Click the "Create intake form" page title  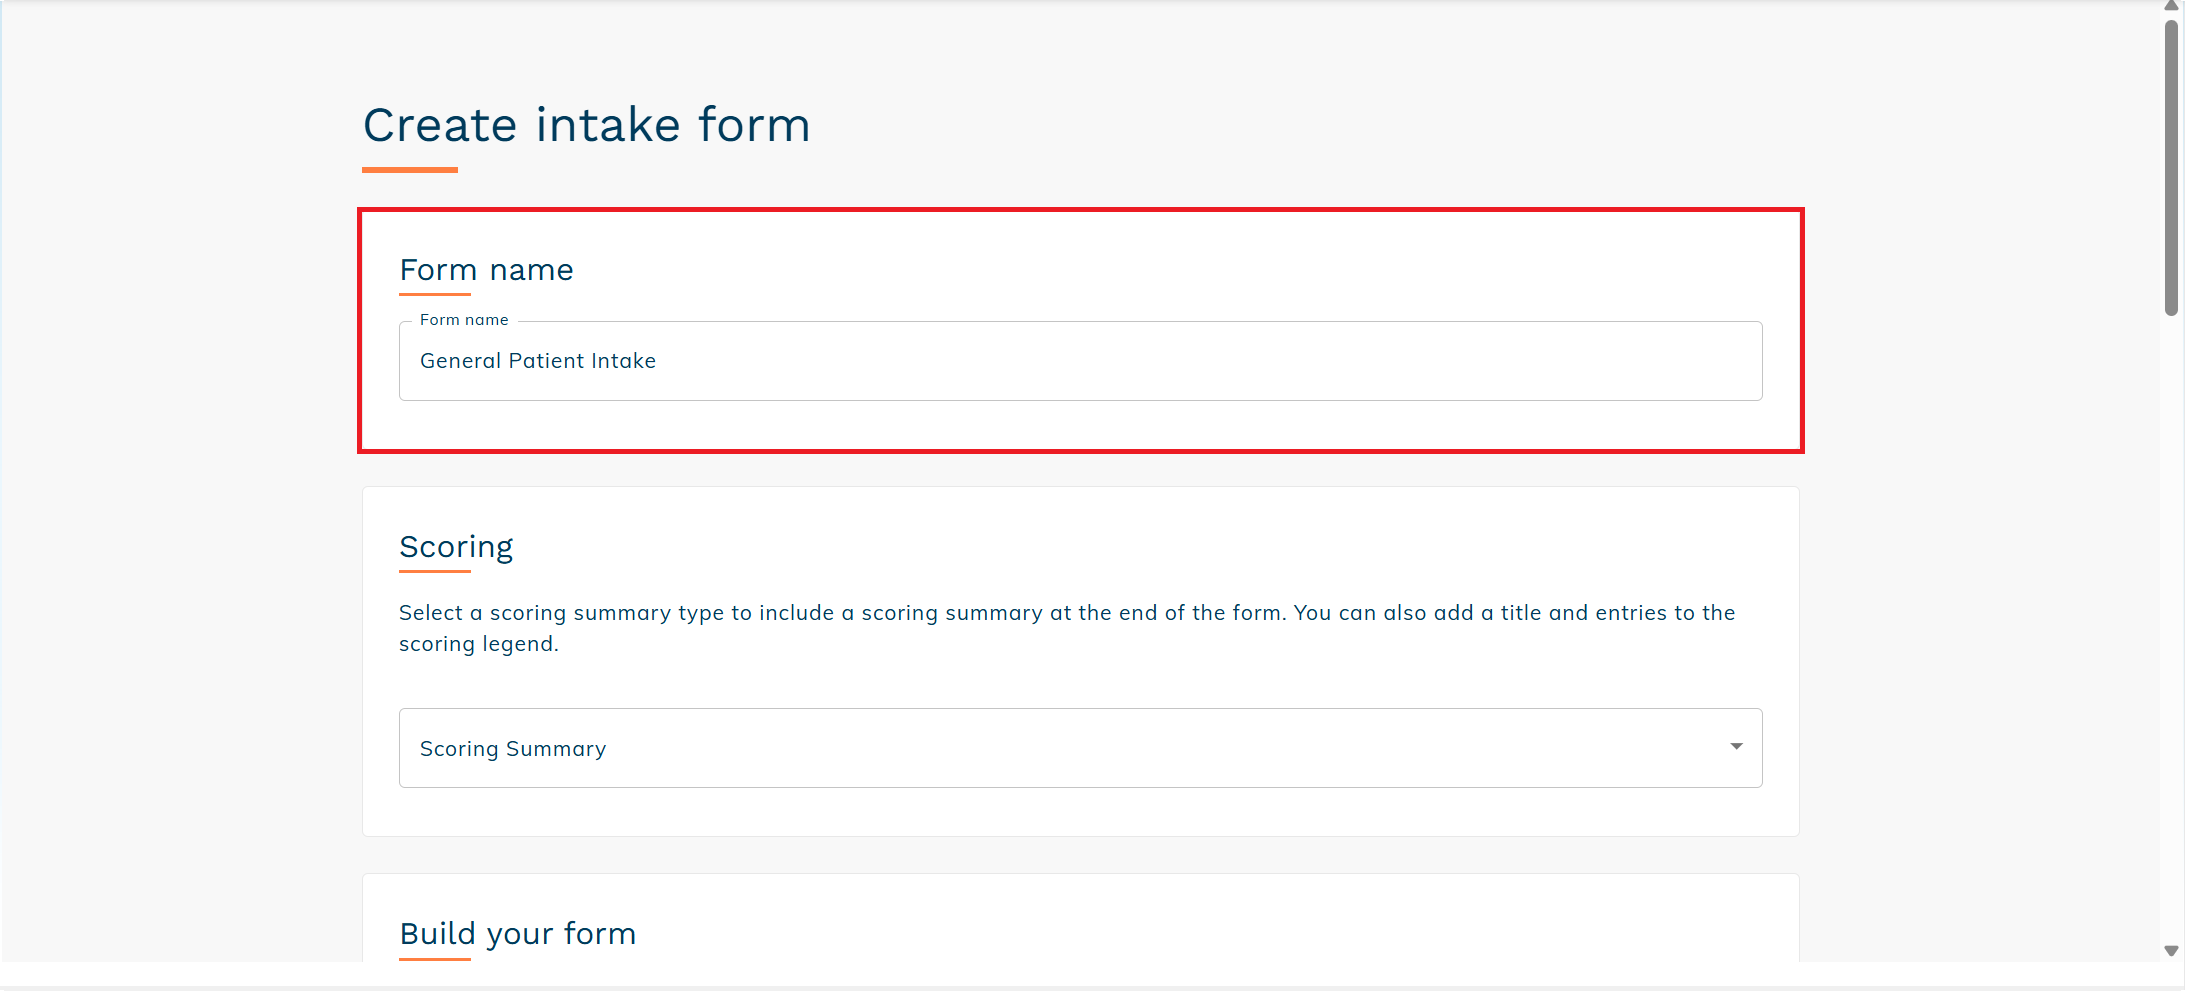coord(586,125)
